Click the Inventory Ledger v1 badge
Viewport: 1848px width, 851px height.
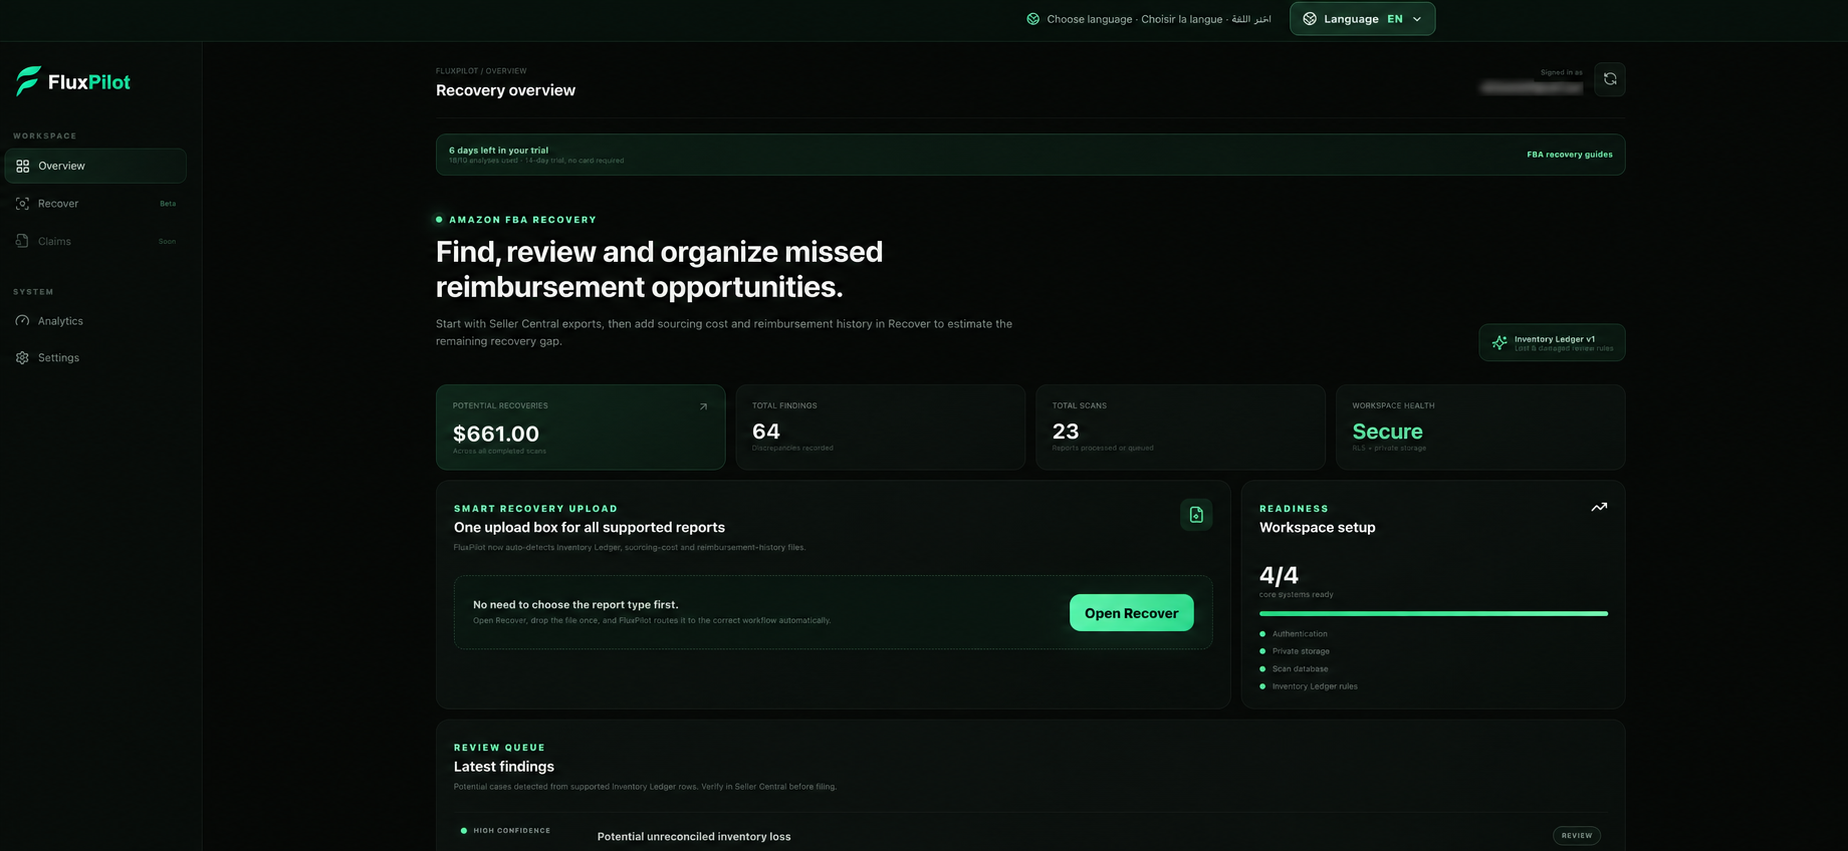tap(1552, 343)
